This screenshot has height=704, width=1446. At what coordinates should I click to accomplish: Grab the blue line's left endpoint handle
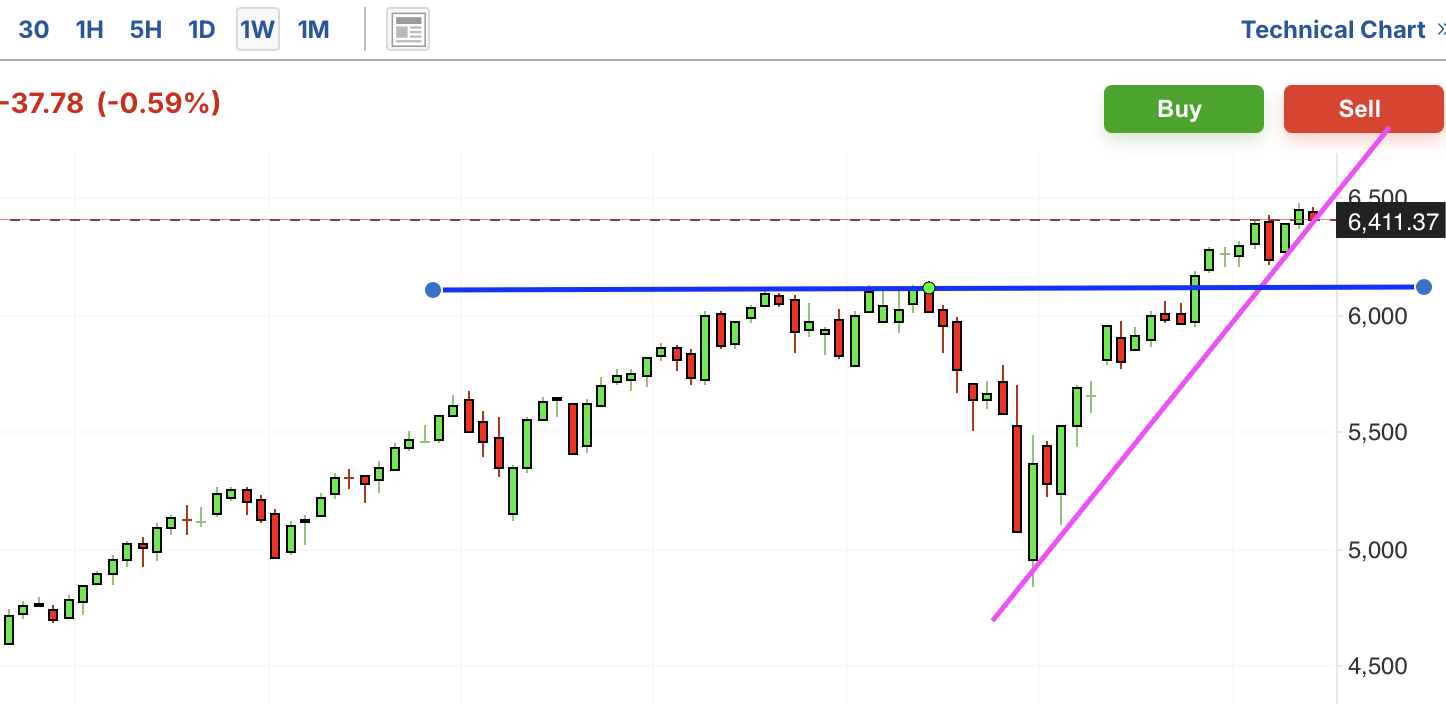point(433,290)
